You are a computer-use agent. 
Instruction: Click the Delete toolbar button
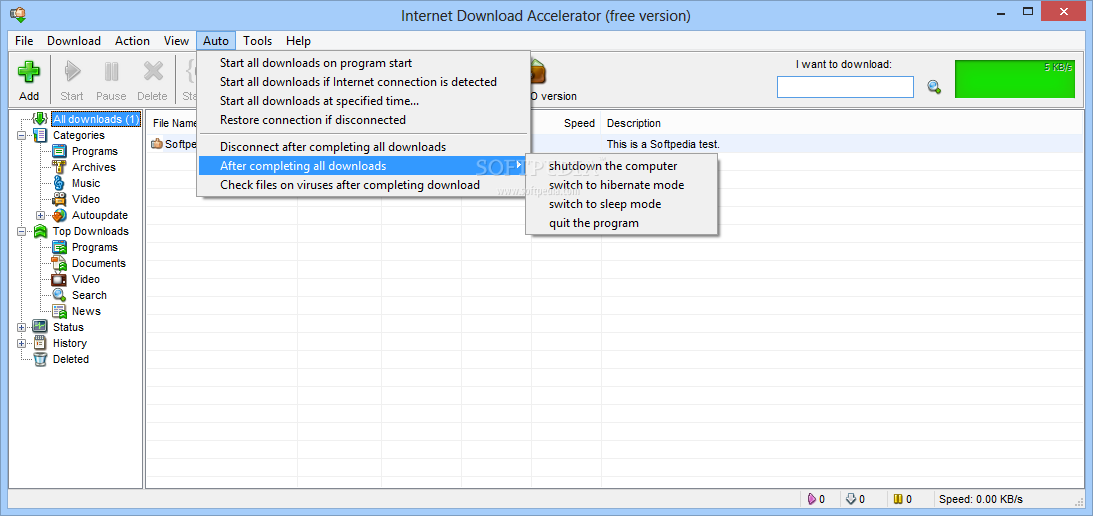[x=152, y=79]
